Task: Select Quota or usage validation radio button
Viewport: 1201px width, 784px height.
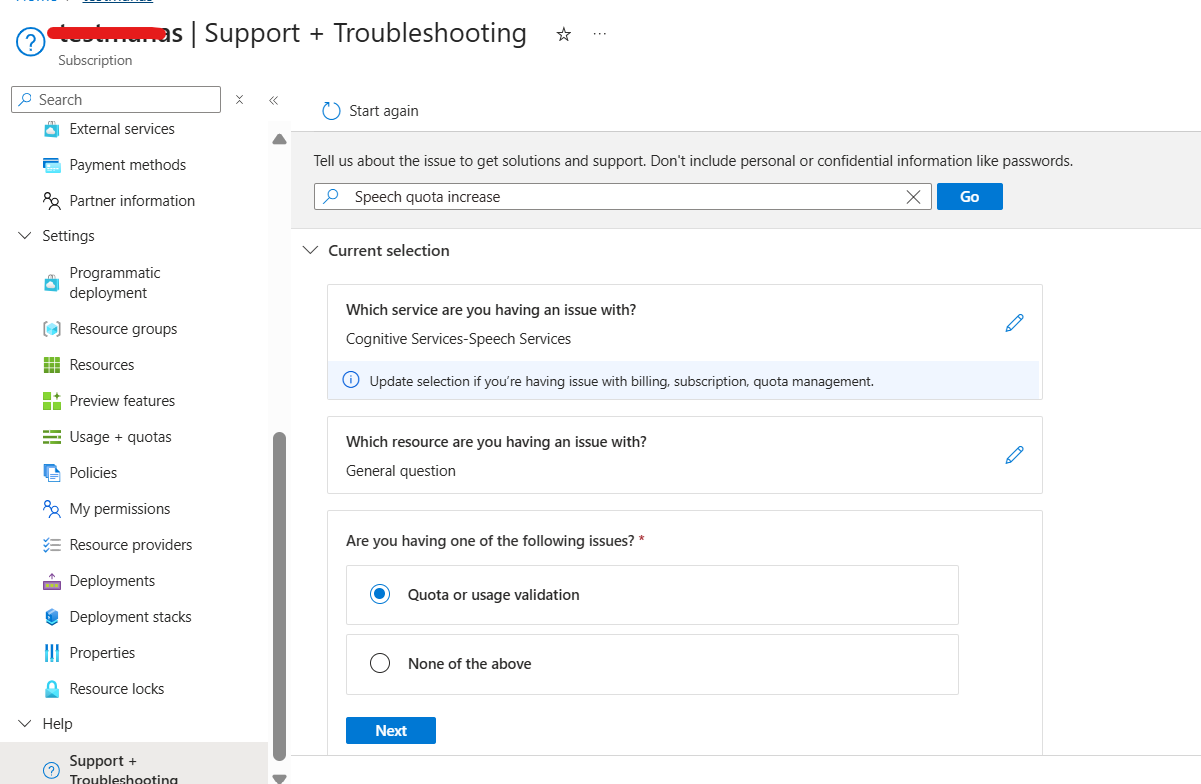Action: click(x=380, y=594)
